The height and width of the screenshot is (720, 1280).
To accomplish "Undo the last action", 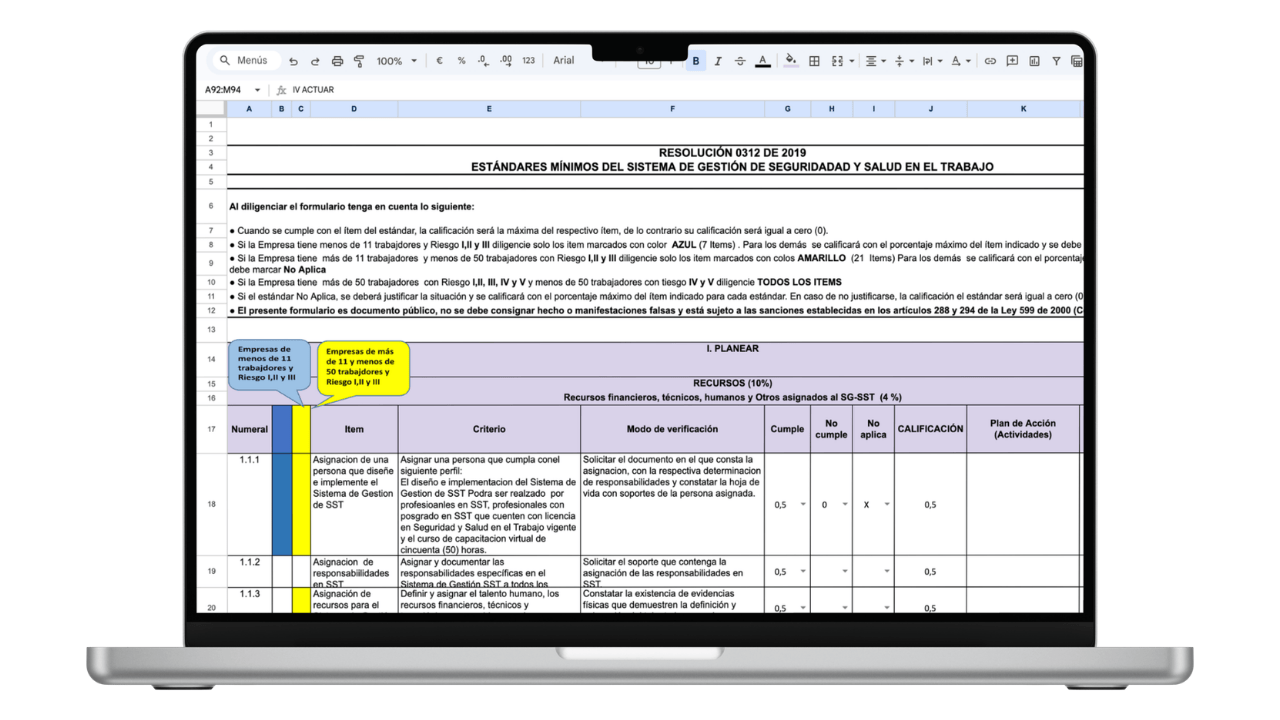I will (293, 60).
